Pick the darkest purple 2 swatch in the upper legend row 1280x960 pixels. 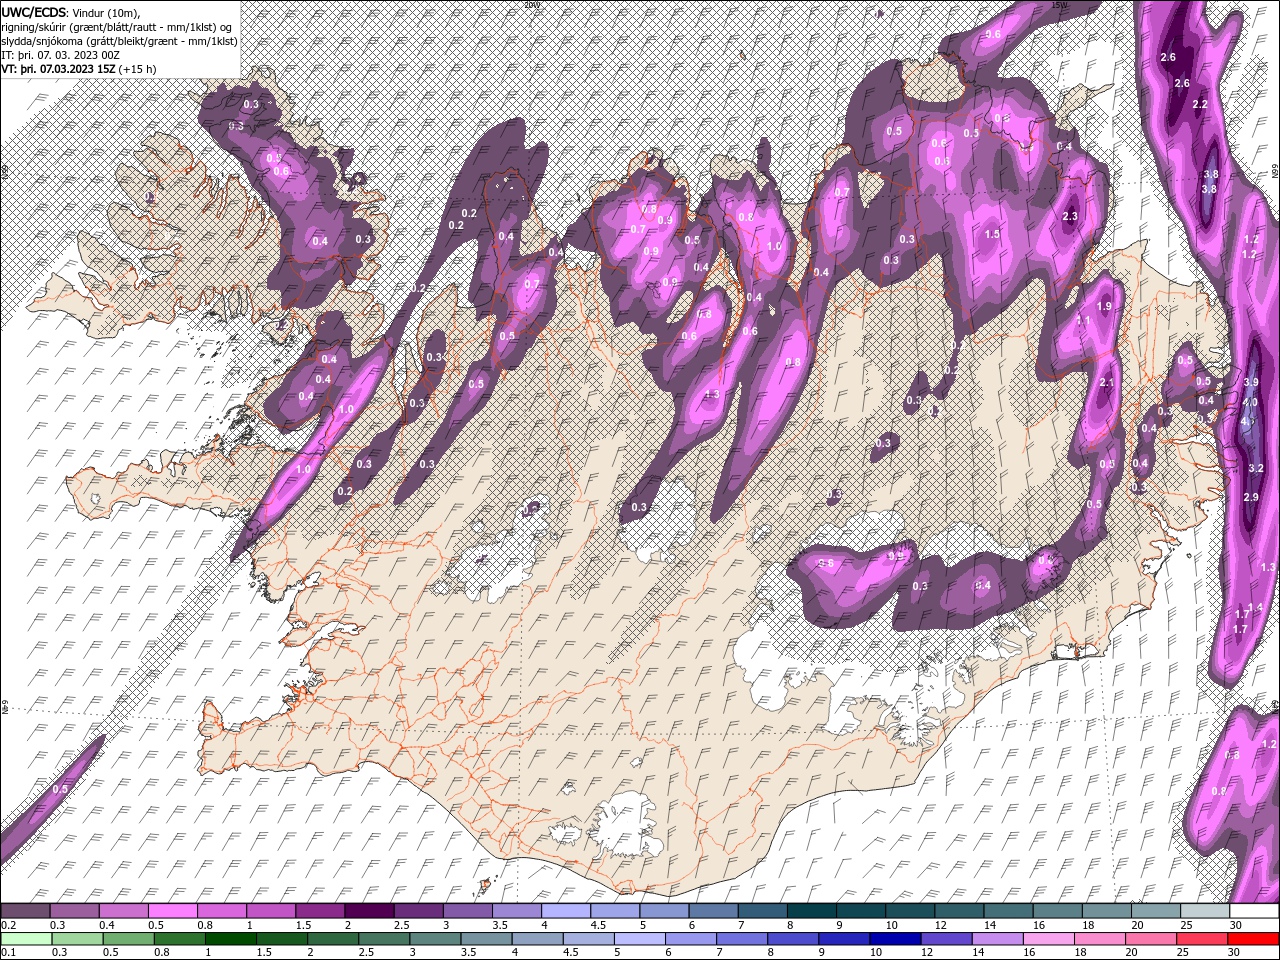tap(368, 910)
